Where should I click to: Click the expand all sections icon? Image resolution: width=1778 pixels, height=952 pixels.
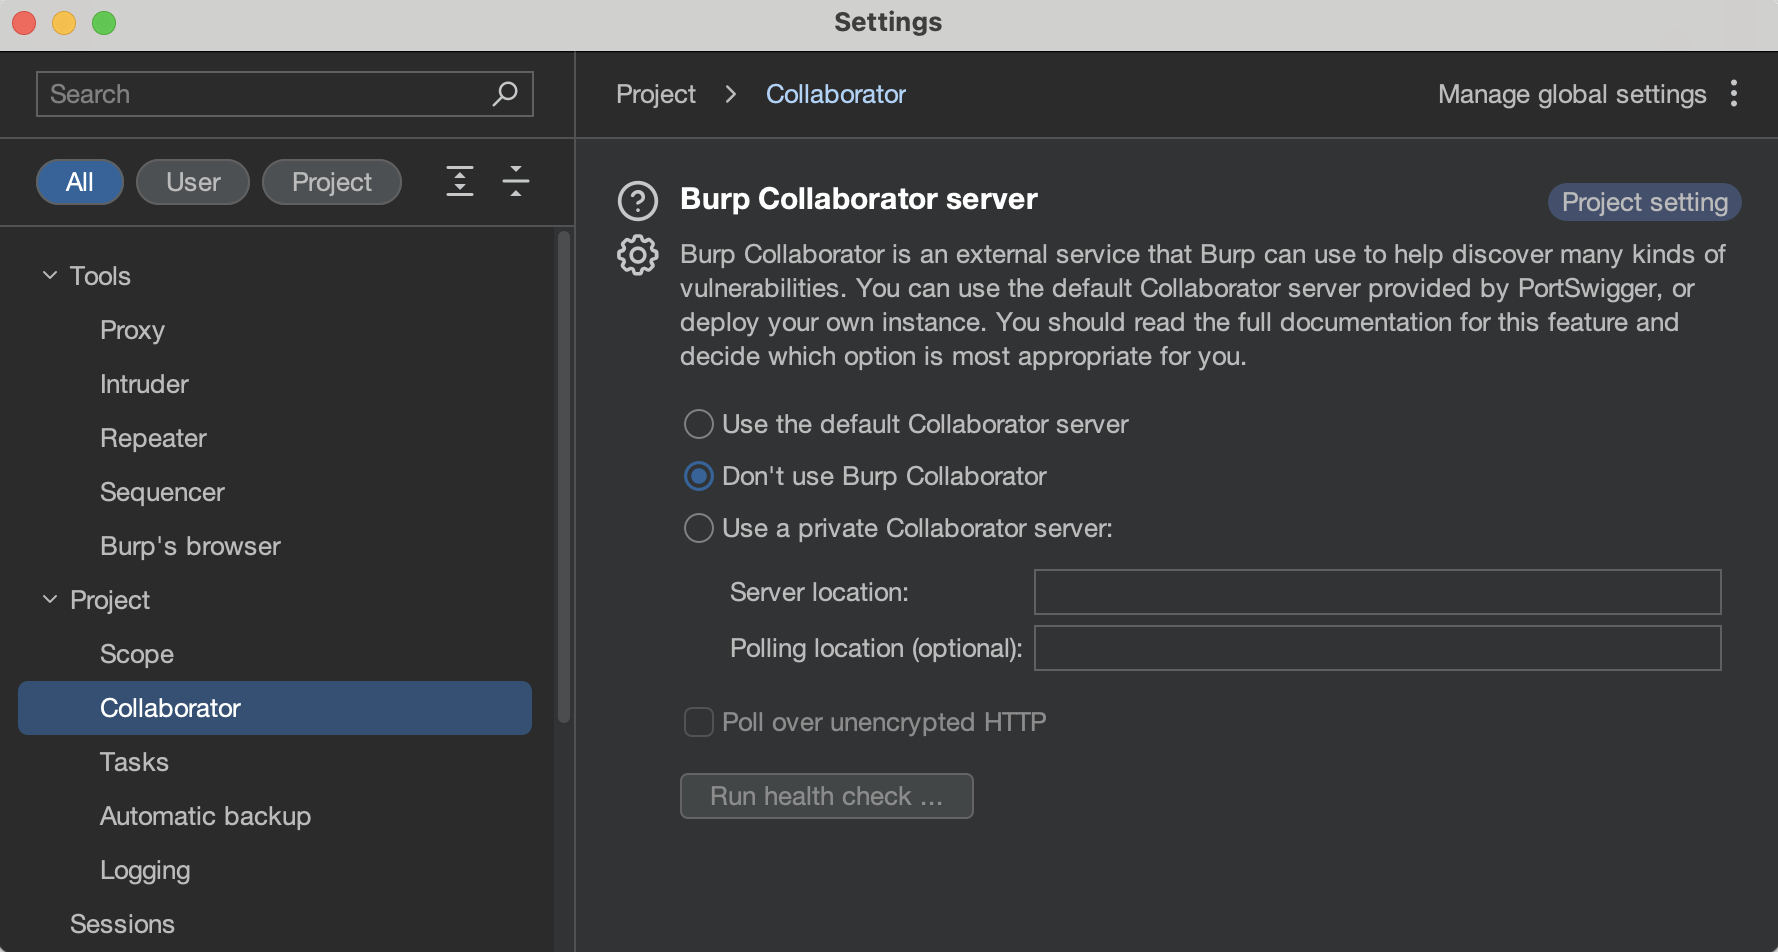(x=459, y=181)
